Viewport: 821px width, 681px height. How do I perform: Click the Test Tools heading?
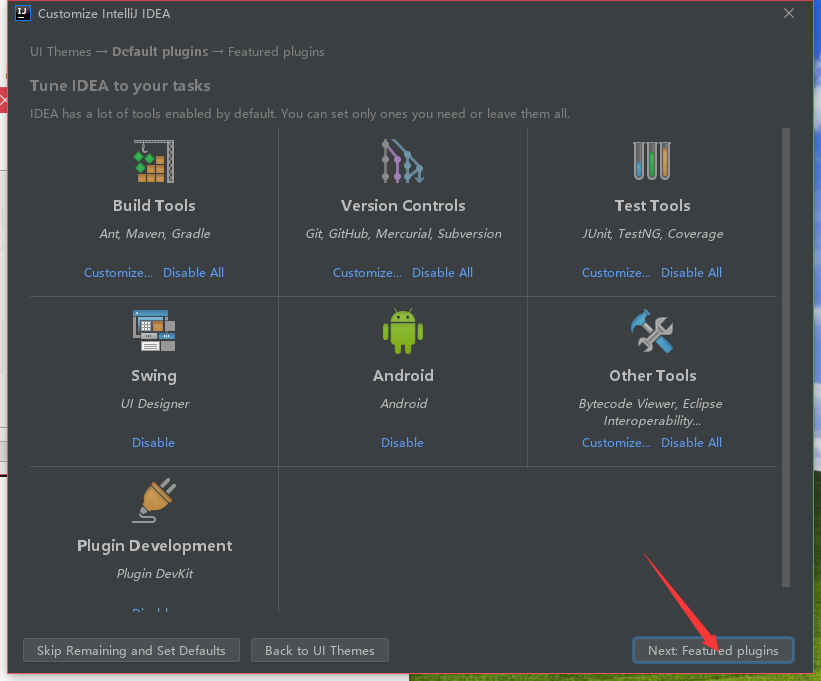(x=652, y=206)
